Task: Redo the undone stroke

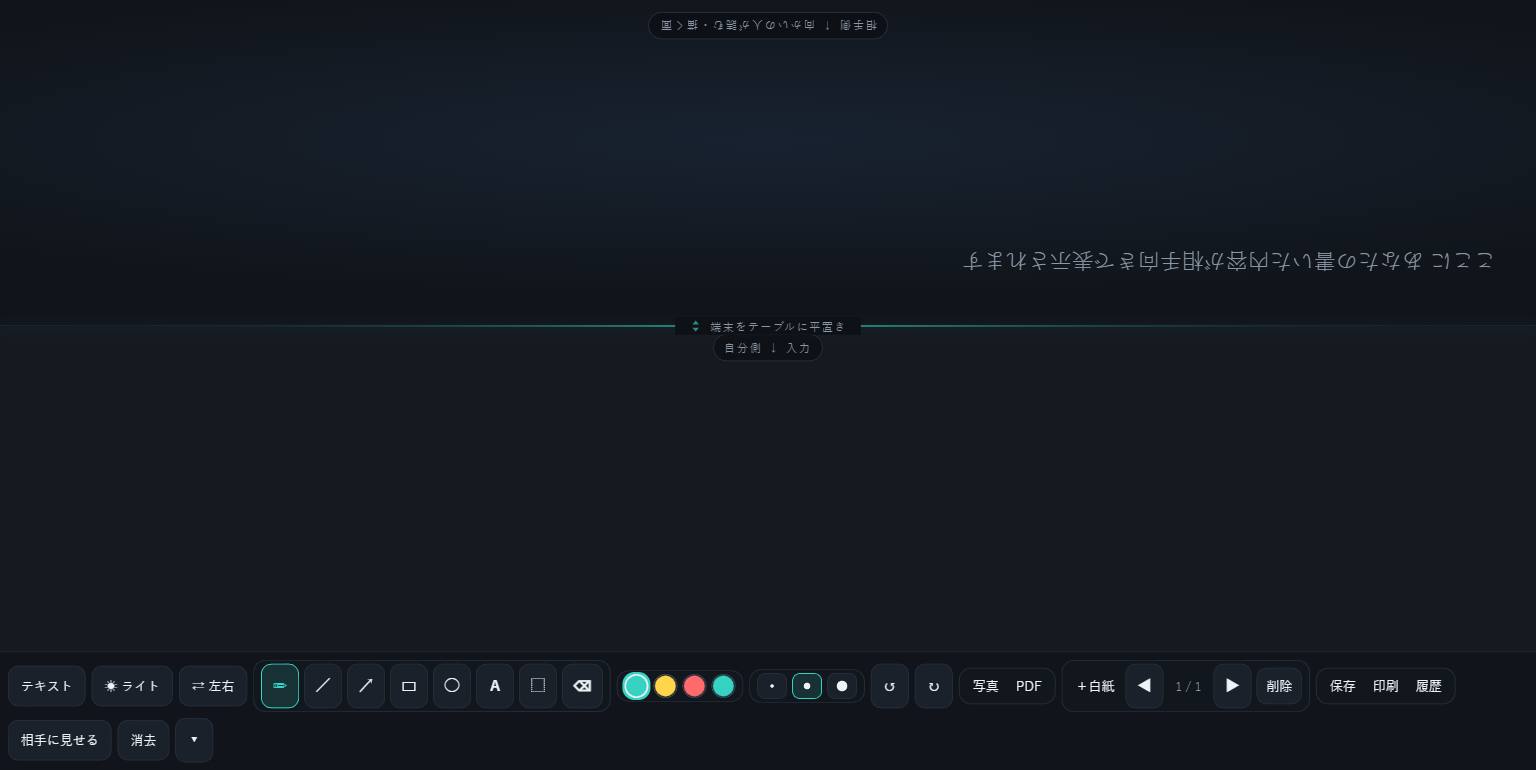Action: [x=934, y=686]
